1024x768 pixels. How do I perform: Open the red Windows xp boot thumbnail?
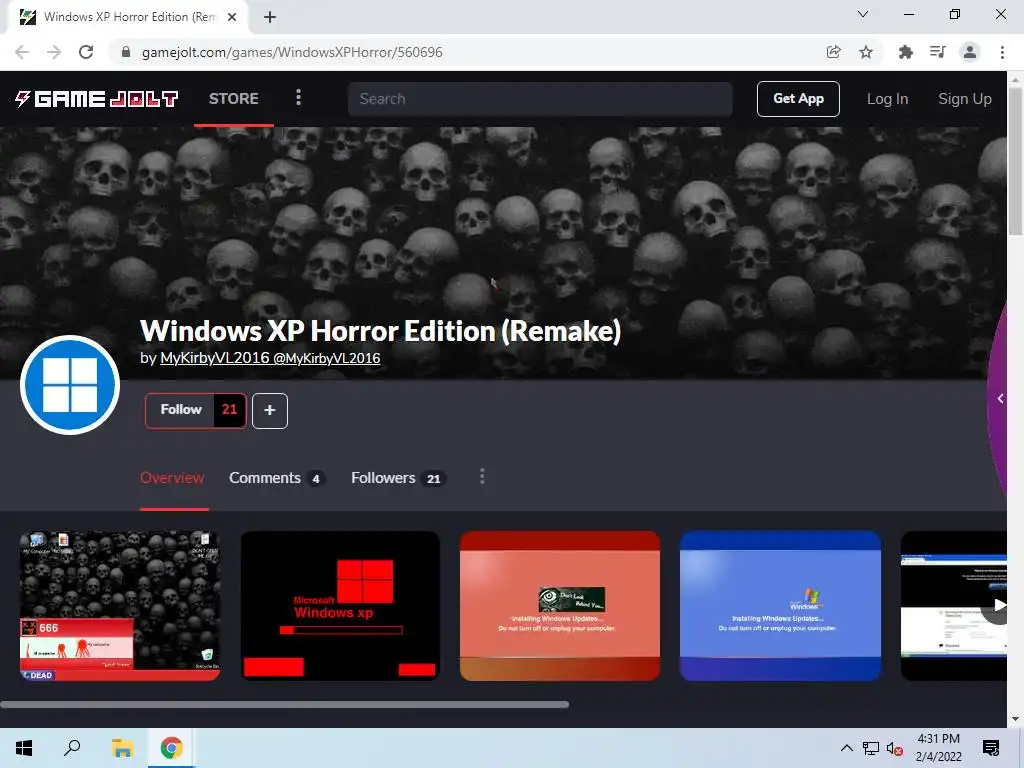(x=340, y=606)
